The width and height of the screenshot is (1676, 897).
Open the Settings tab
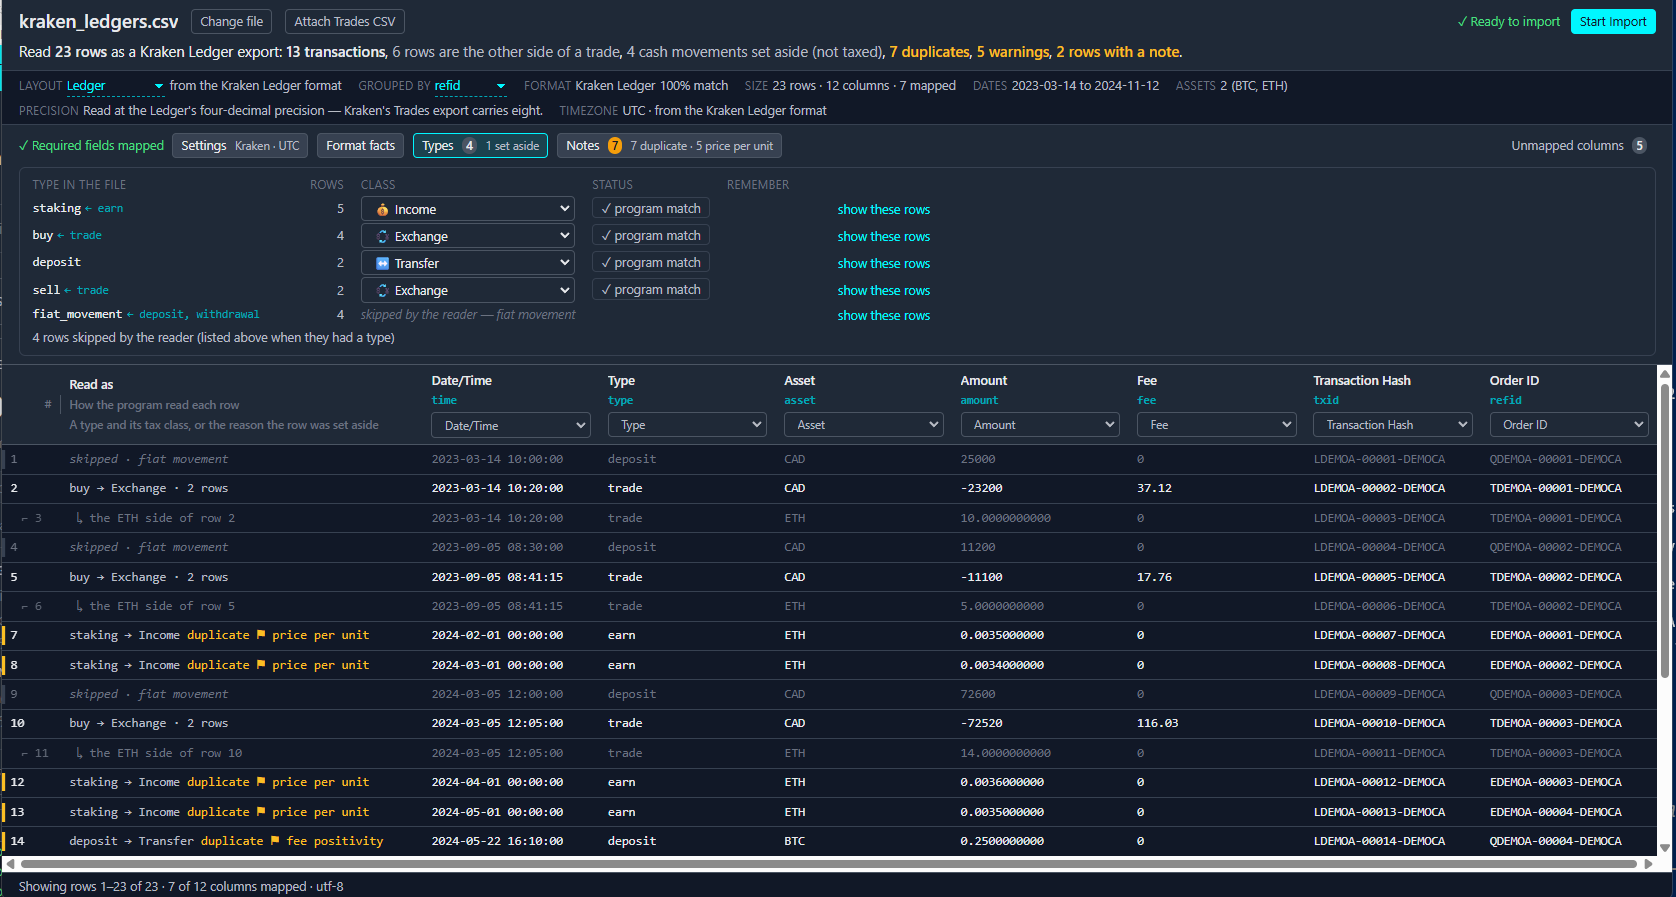240,146
